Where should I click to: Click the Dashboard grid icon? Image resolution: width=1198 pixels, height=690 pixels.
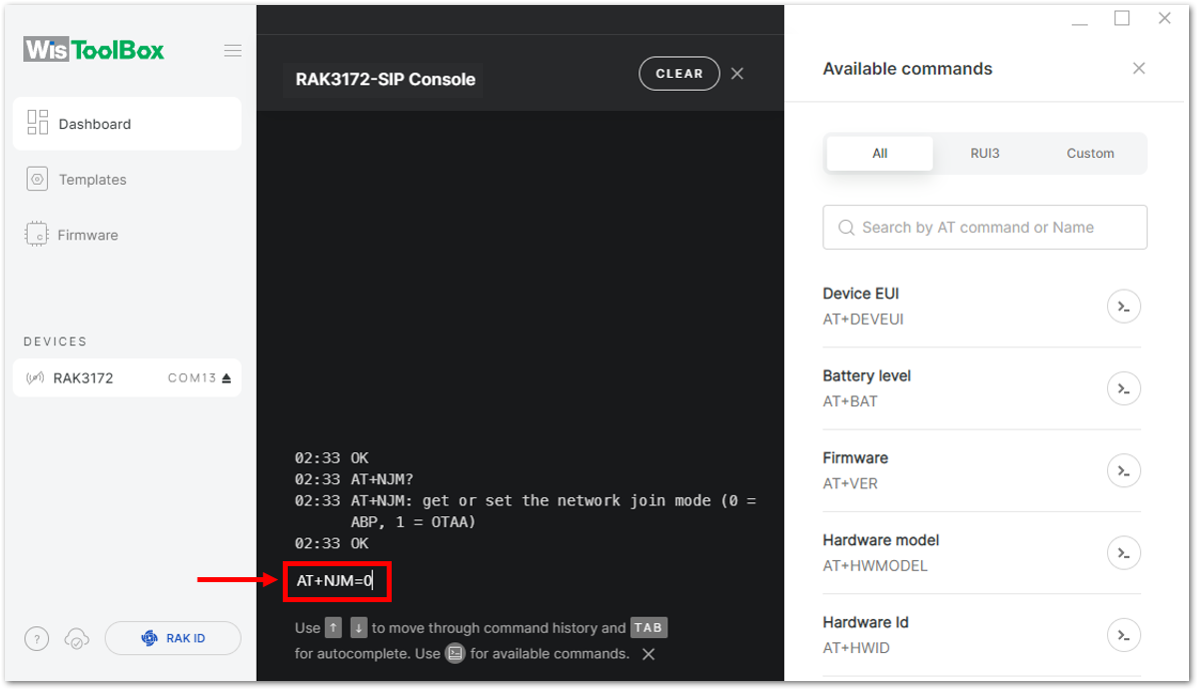37,122
